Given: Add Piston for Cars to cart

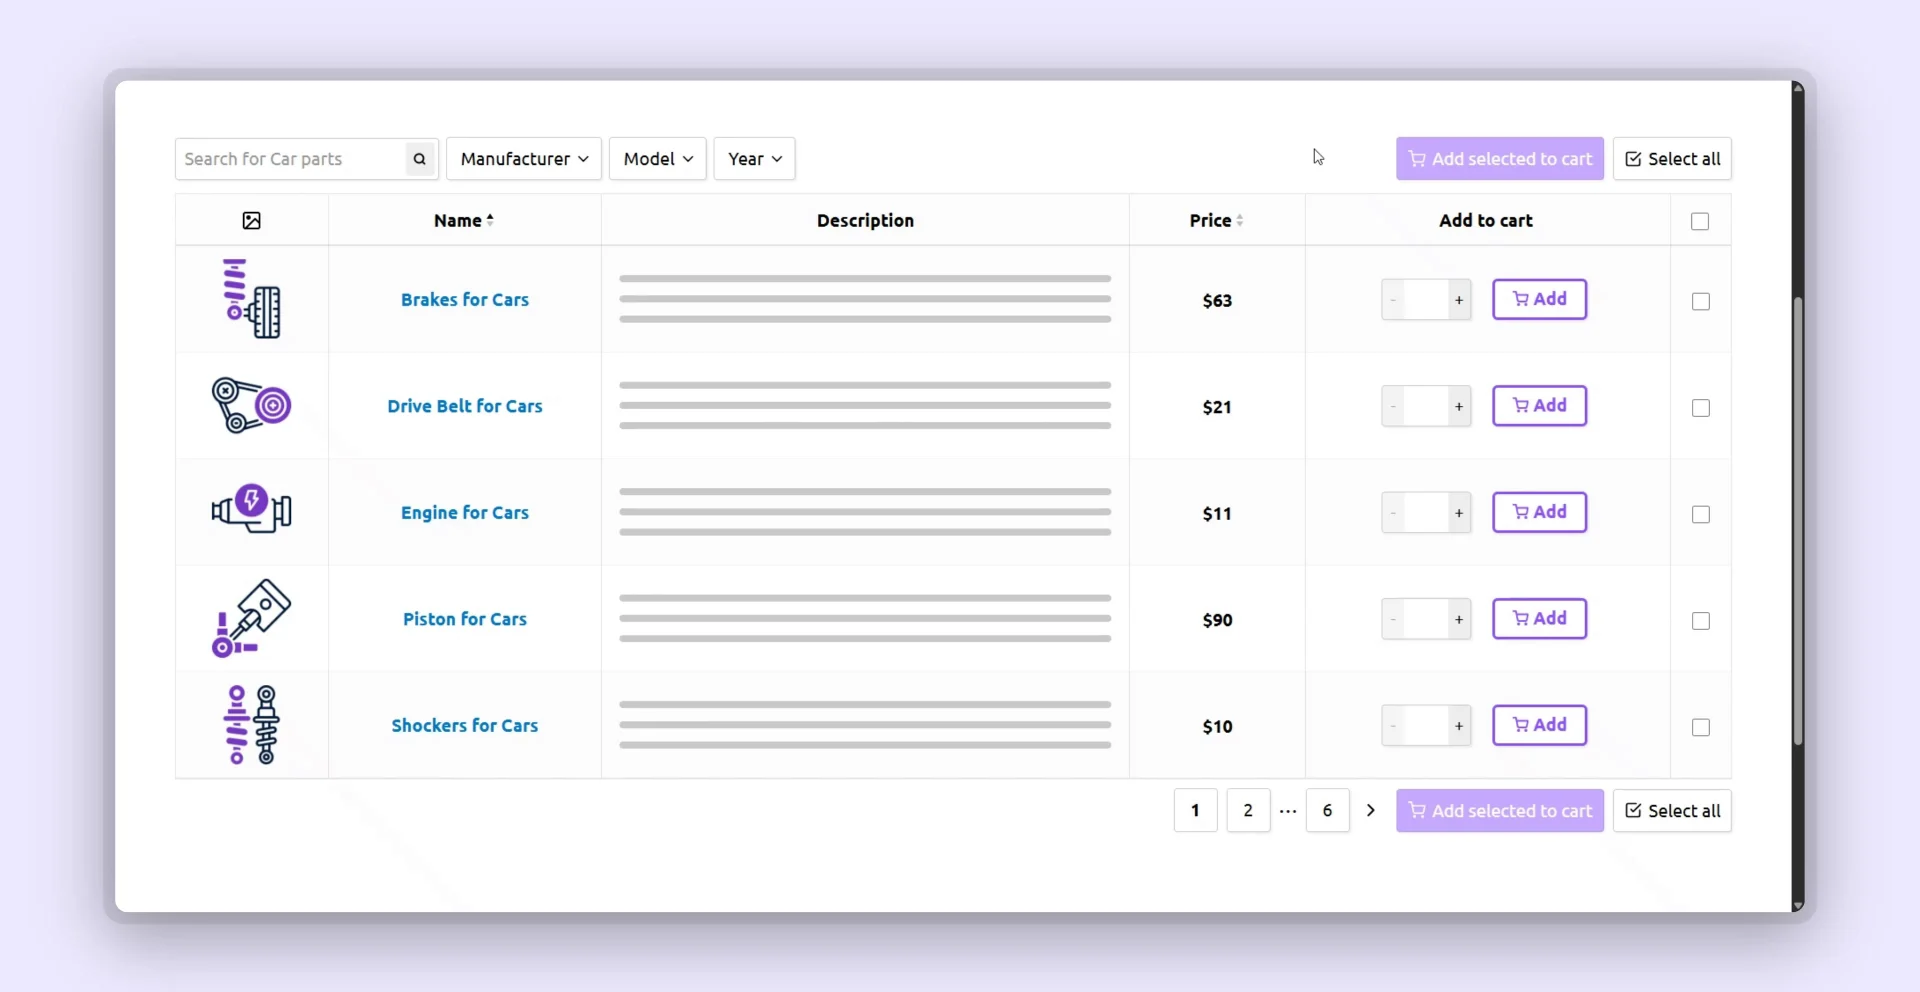Looking at the screenshot, I should click(1540, 619).
